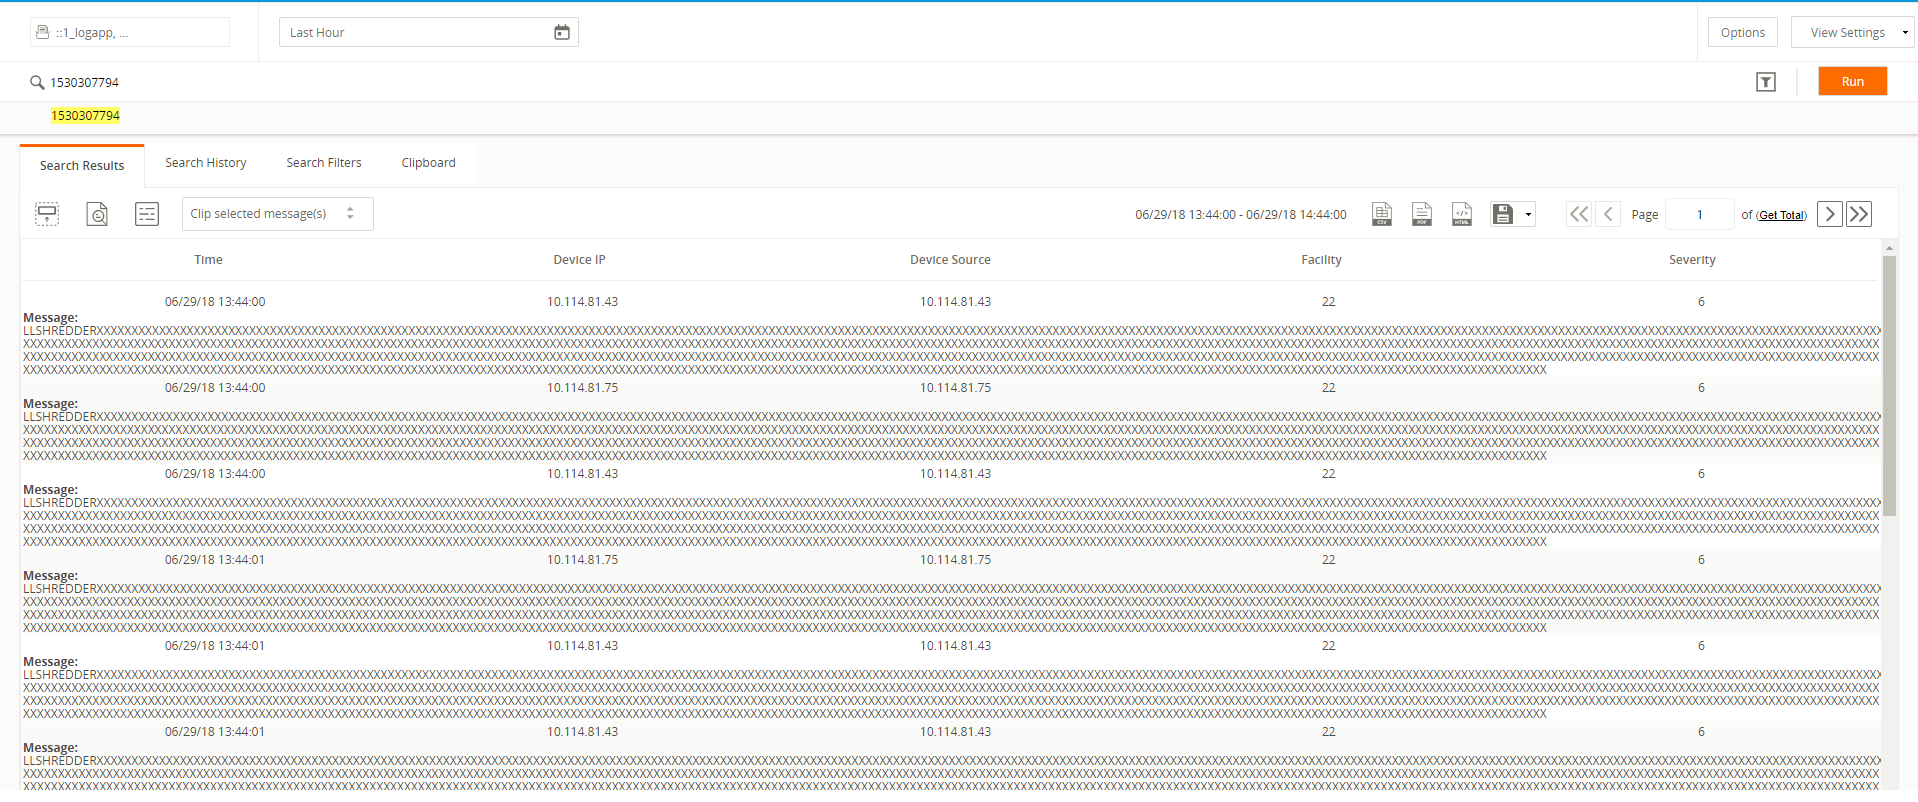Click the device selector printer icon
This screenshot has height=802, width=1918.
pyautogui.click(x=42, y=32)
